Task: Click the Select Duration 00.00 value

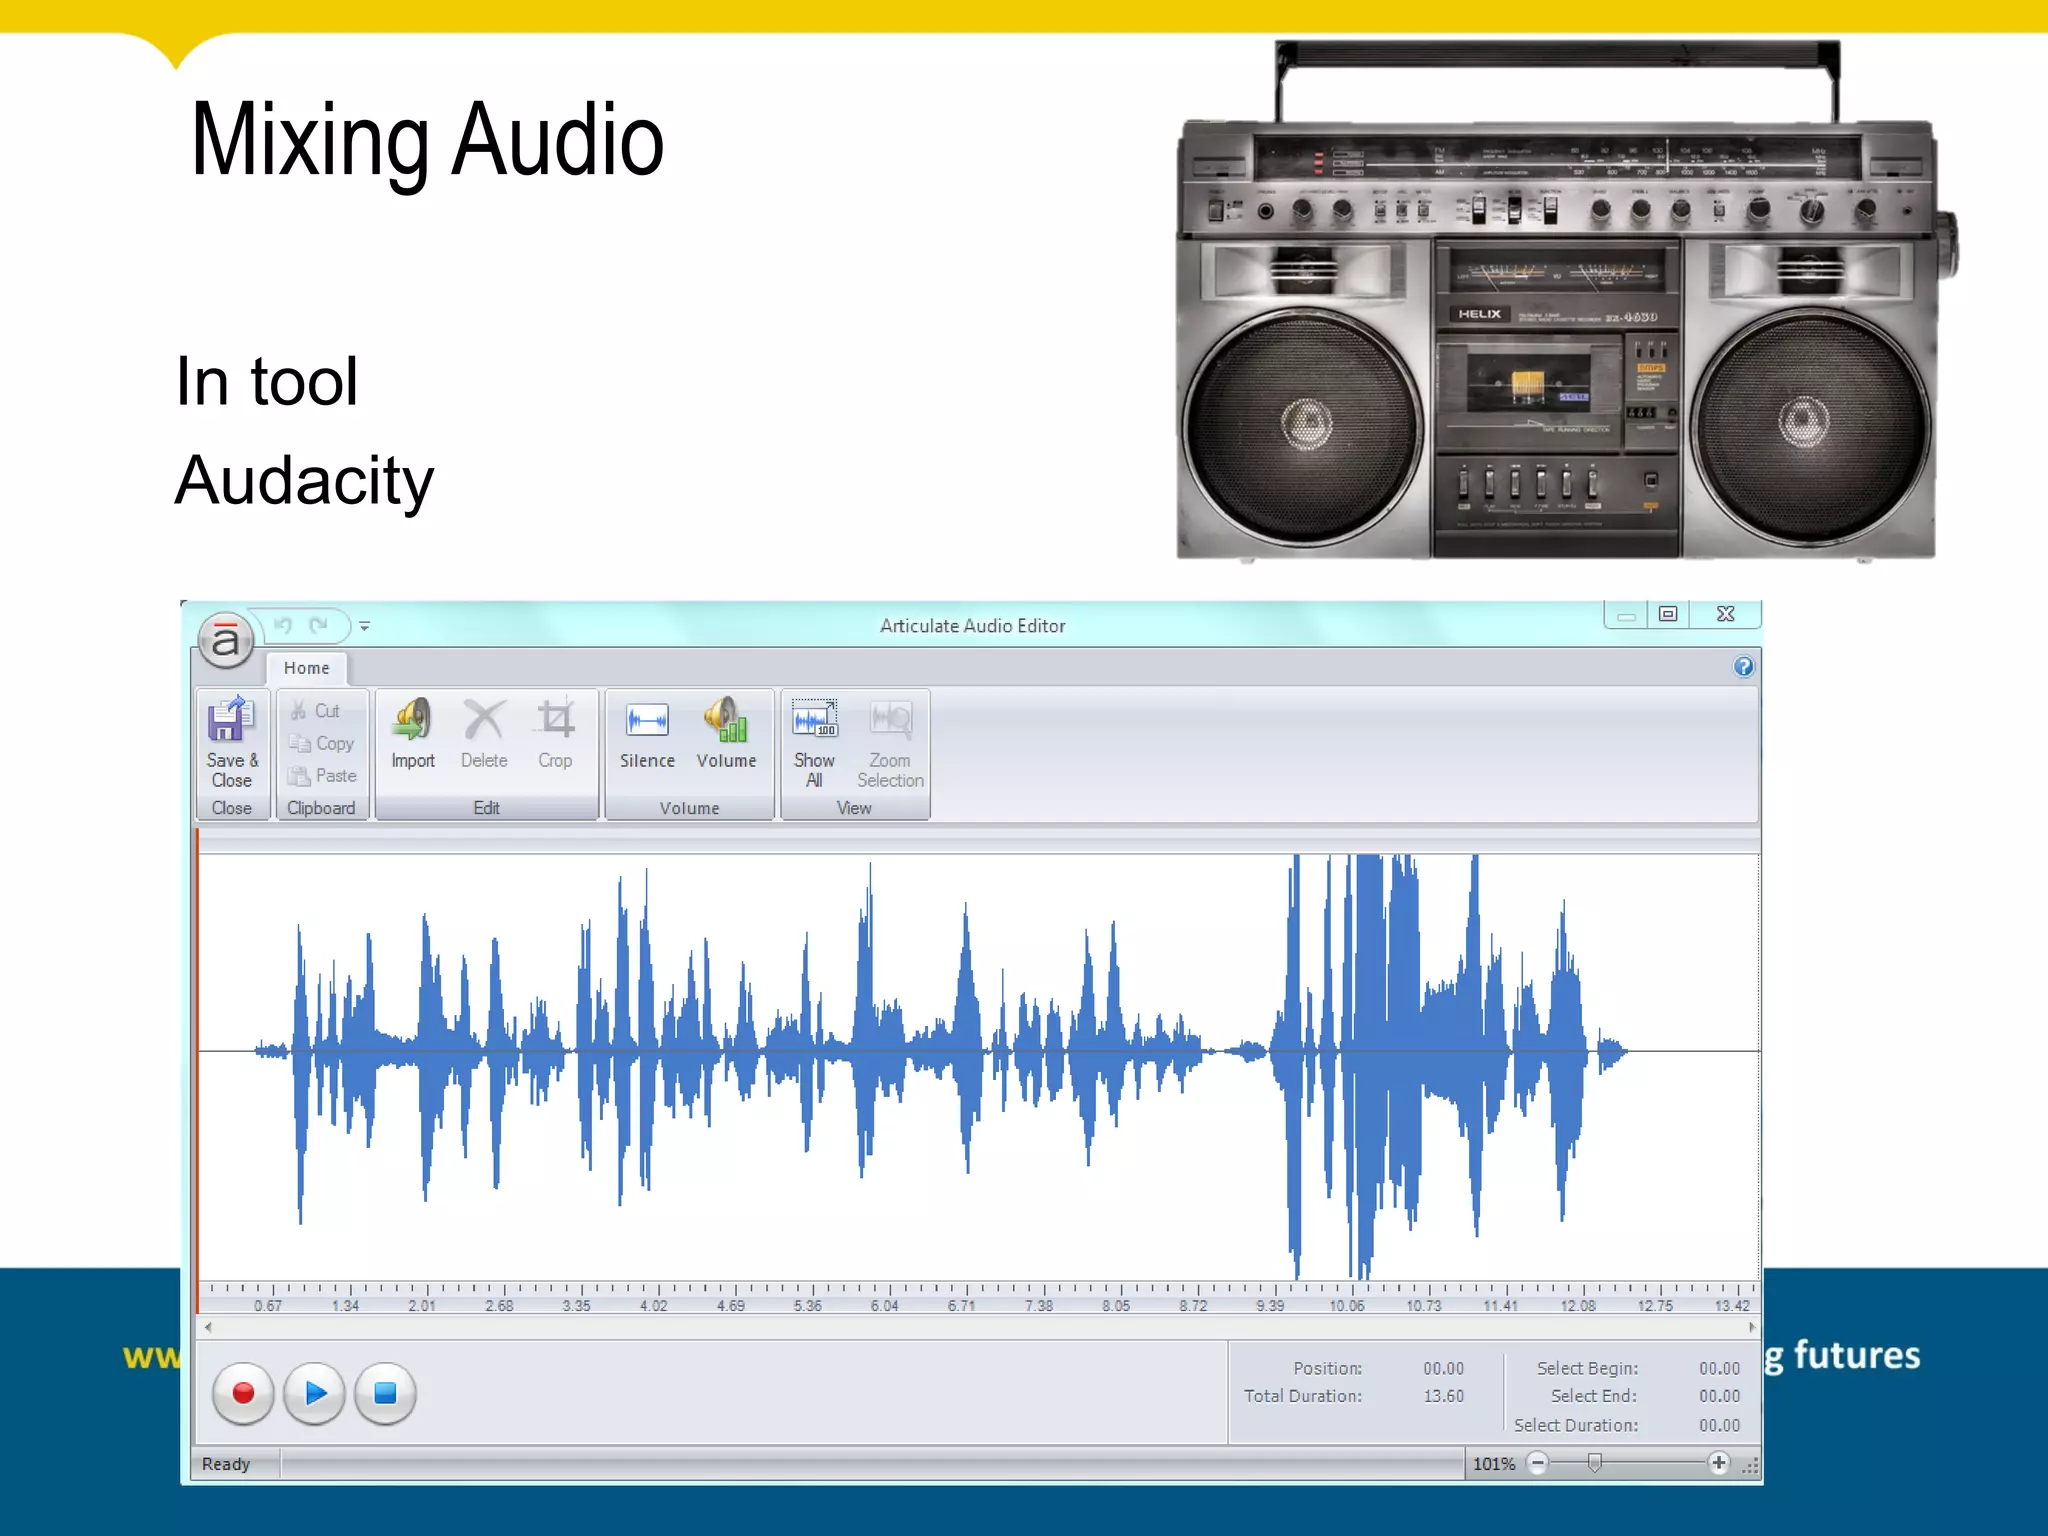Action: 1719,1425
